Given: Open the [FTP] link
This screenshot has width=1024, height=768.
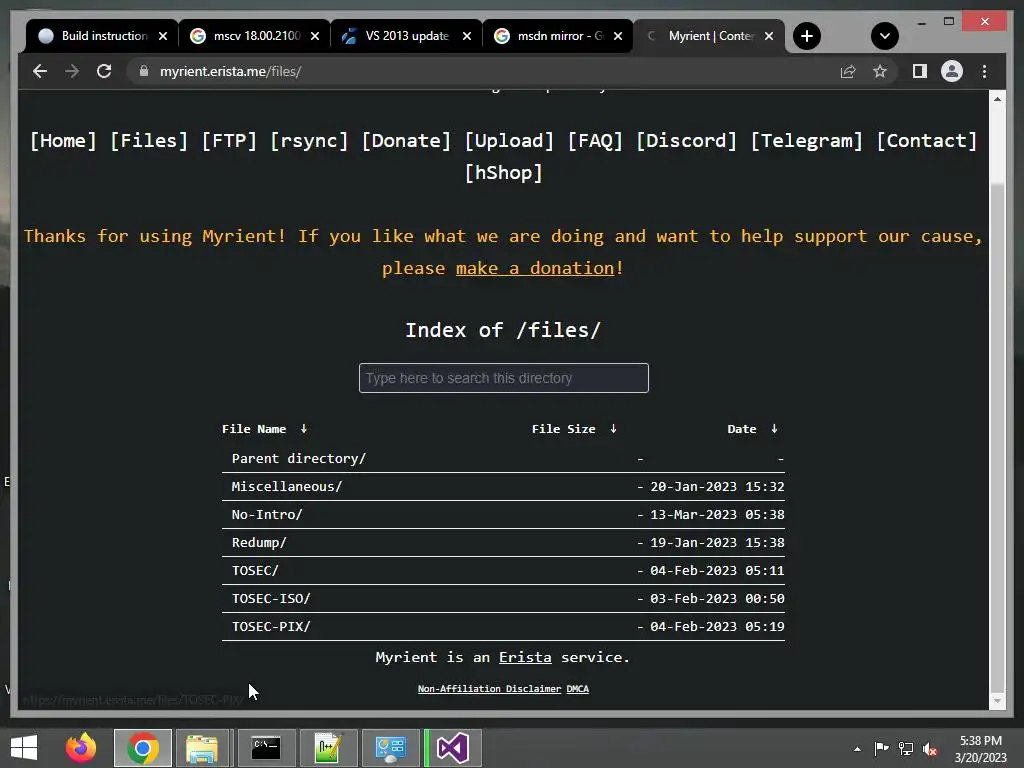Looking at the screenshot, I should (x=229, y=140).
